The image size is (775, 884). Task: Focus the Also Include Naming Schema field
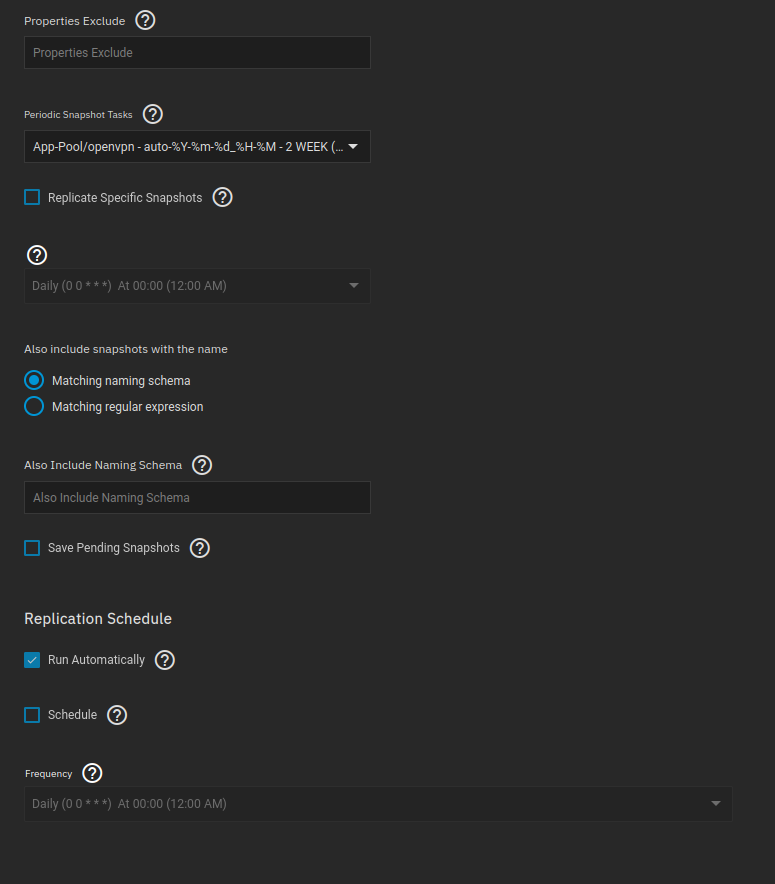pos(197,498)
